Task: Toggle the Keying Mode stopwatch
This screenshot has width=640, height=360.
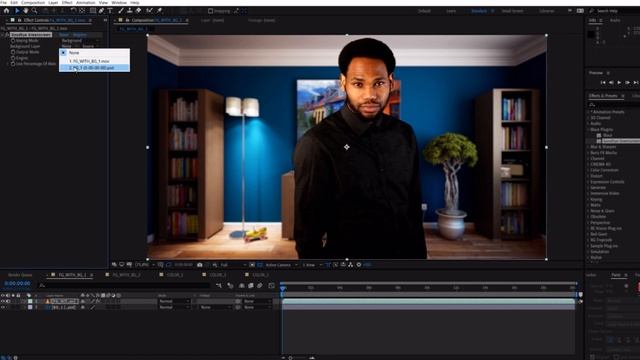Action: click(x=13, y=41)
